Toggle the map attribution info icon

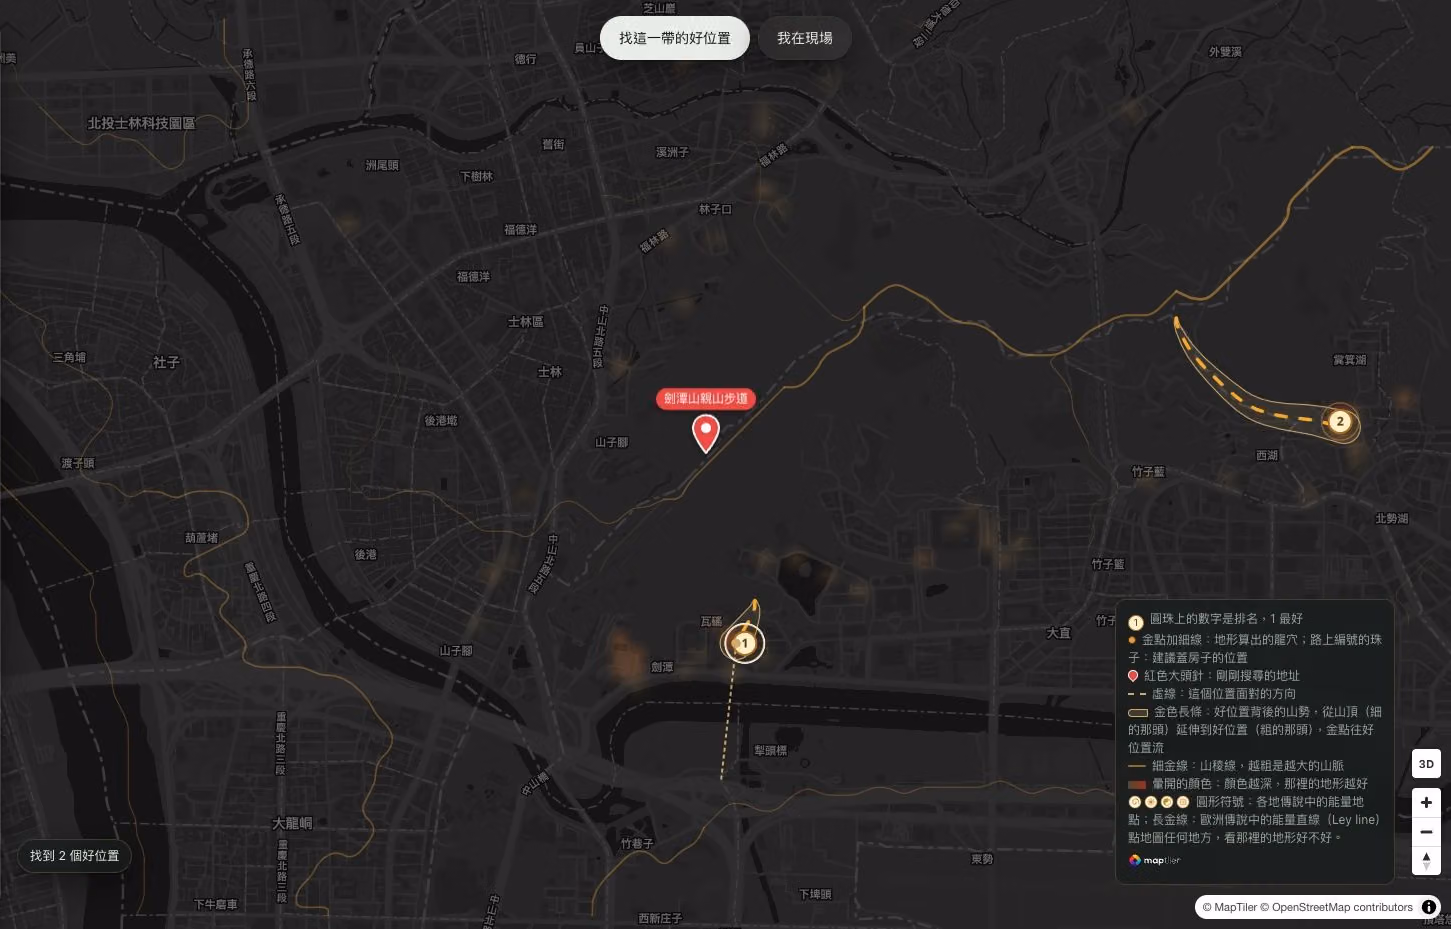pos(1429,907)
